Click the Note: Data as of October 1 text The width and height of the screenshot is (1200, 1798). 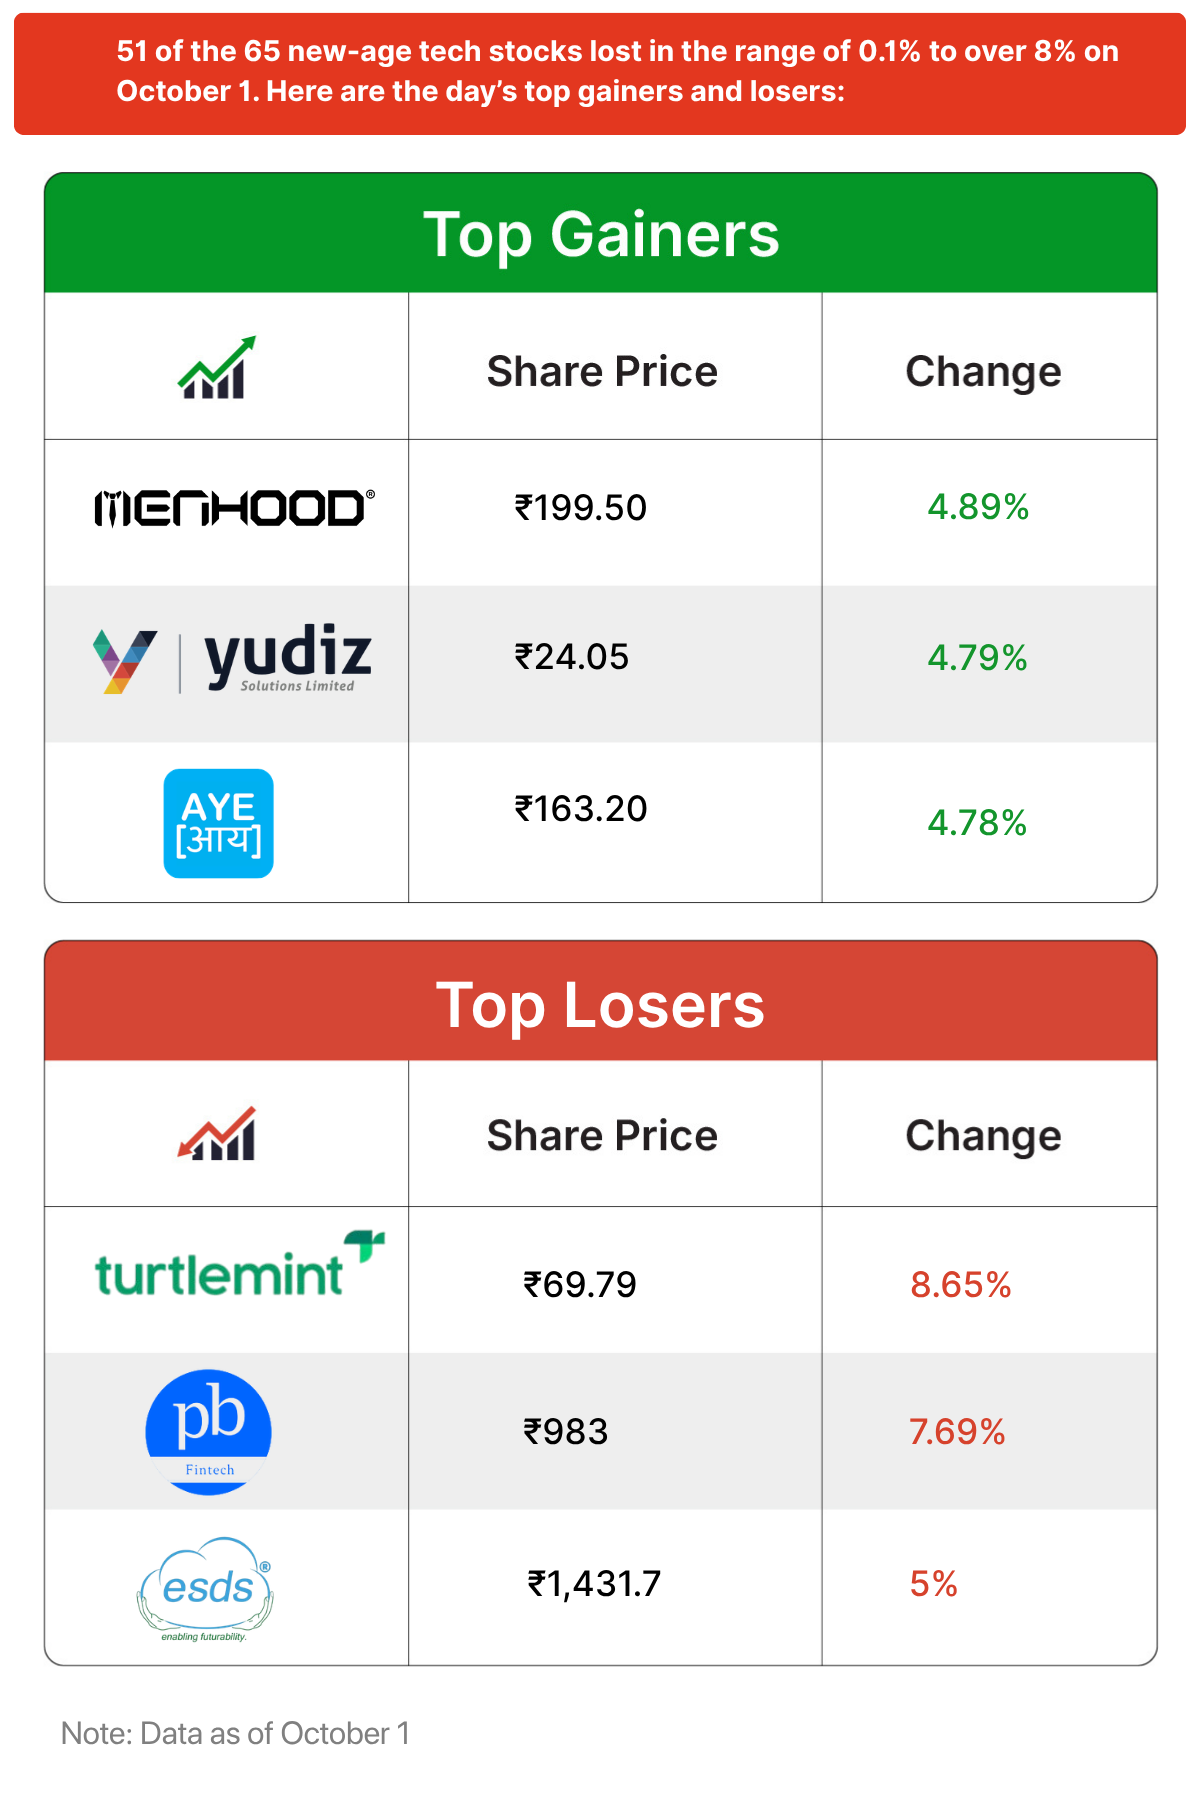236,1733
